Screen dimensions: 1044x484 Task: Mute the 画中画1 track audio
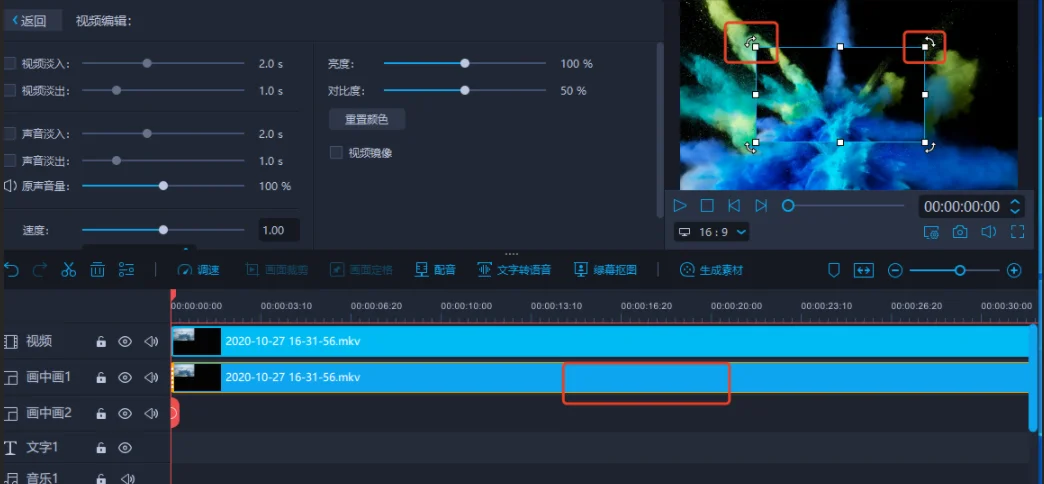tap(151, 377)
